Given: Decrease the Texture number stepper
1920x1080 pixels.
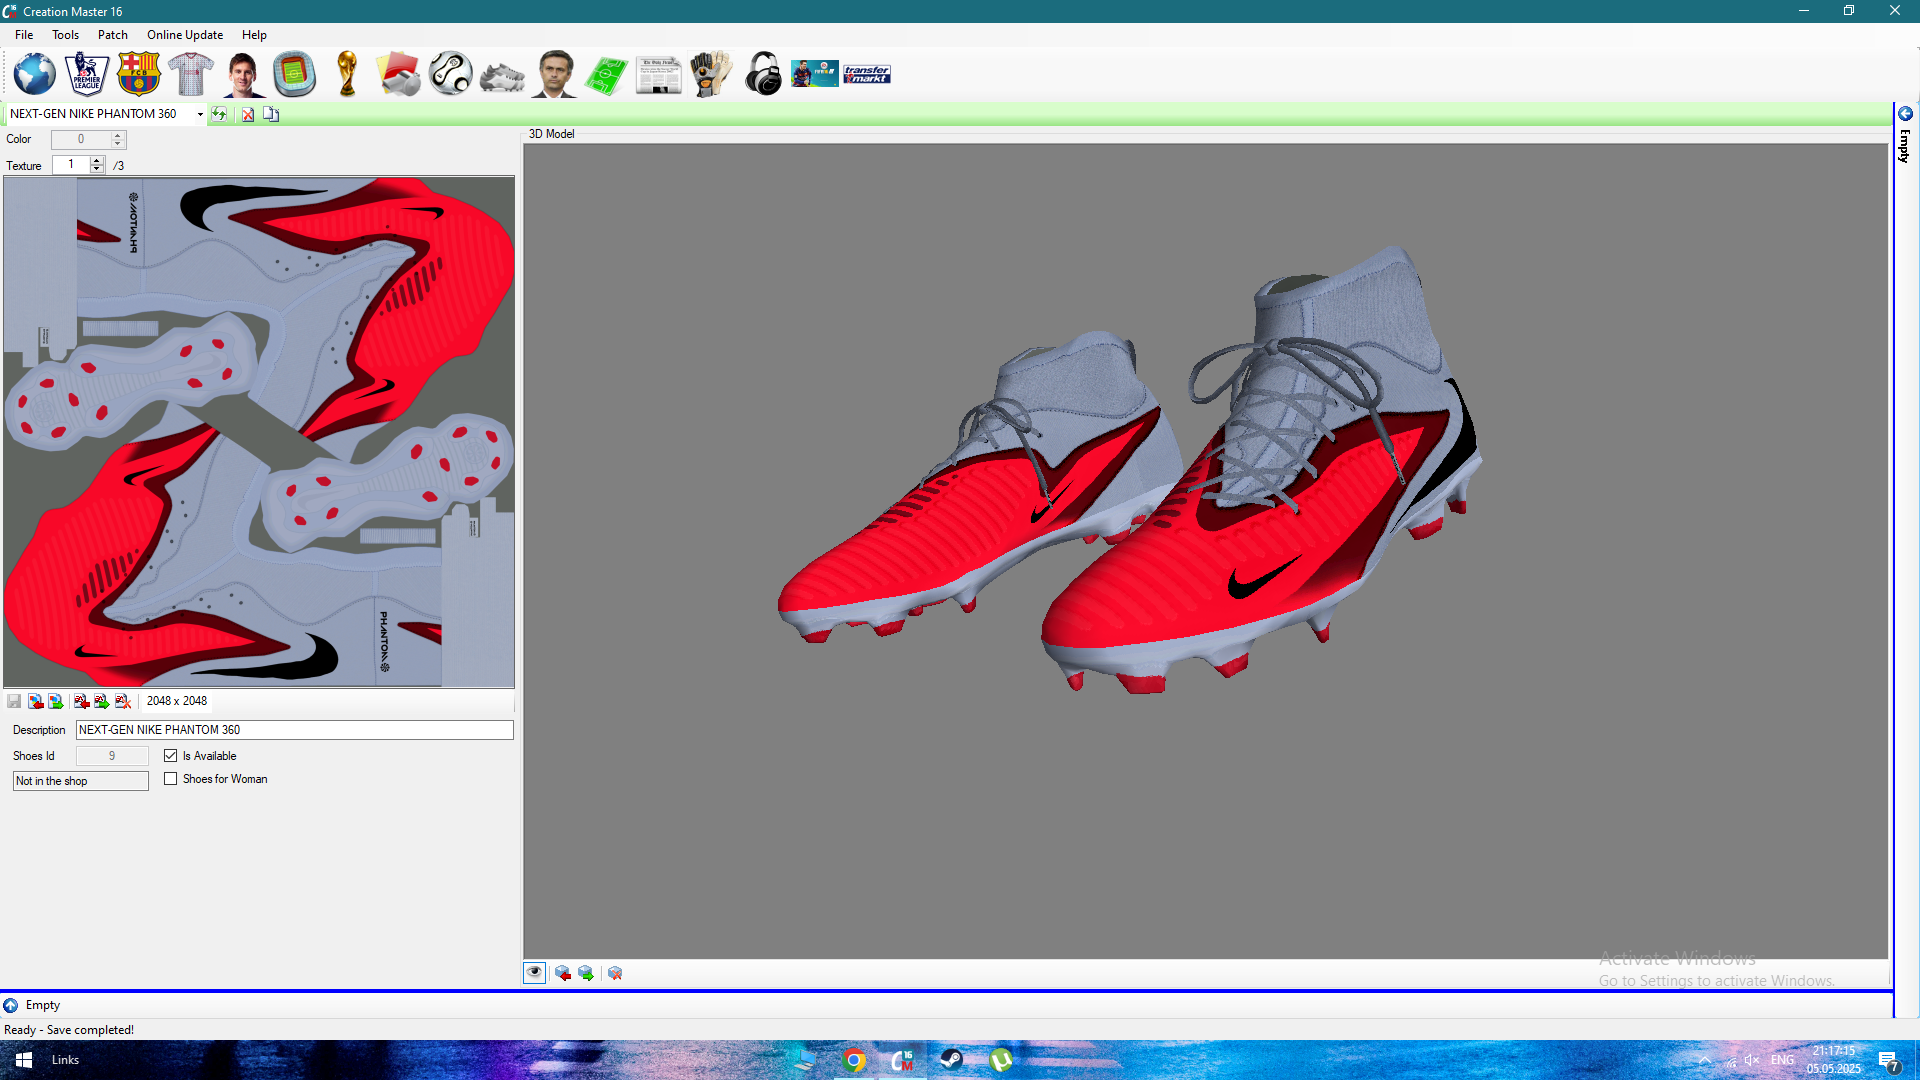Looking at the screenshot, I should [x=97, y=169].
